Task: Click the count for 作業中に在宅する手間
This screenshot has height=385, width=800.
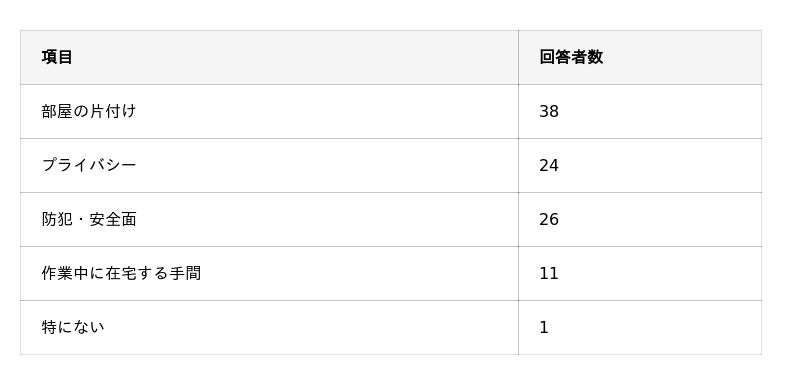Action: tap(549, 274)
